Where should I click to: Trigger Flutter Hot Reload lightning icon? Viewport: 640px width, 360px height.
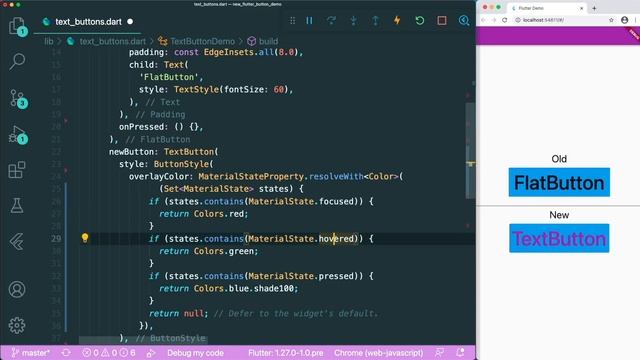coord(397,20)
